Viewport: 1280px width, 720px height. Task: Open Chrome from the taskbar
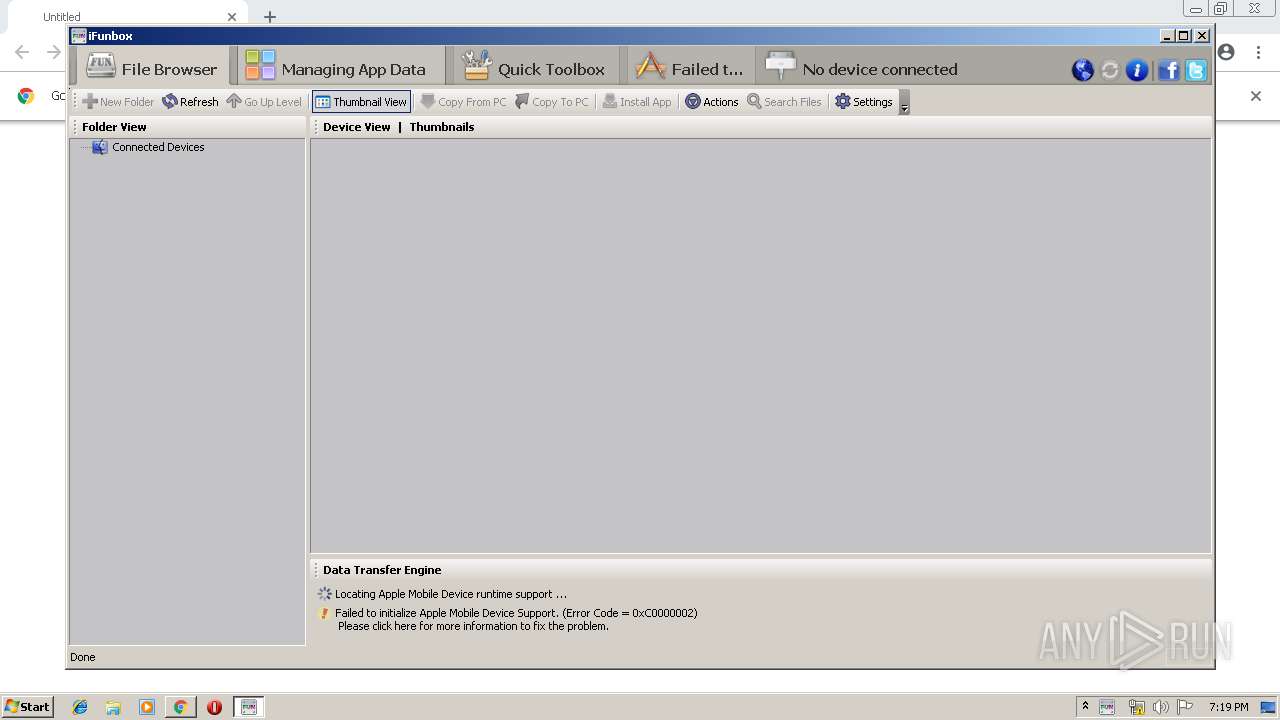[x=180, y=707]
